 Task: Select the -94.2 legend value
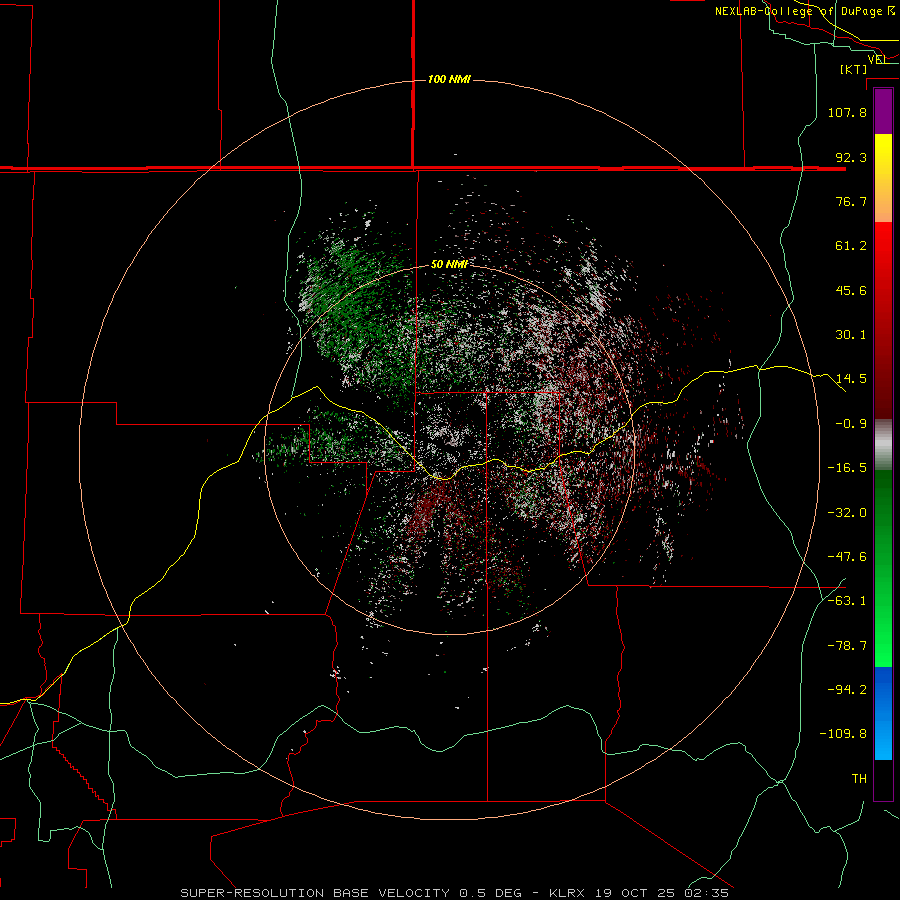coord(847,690)
